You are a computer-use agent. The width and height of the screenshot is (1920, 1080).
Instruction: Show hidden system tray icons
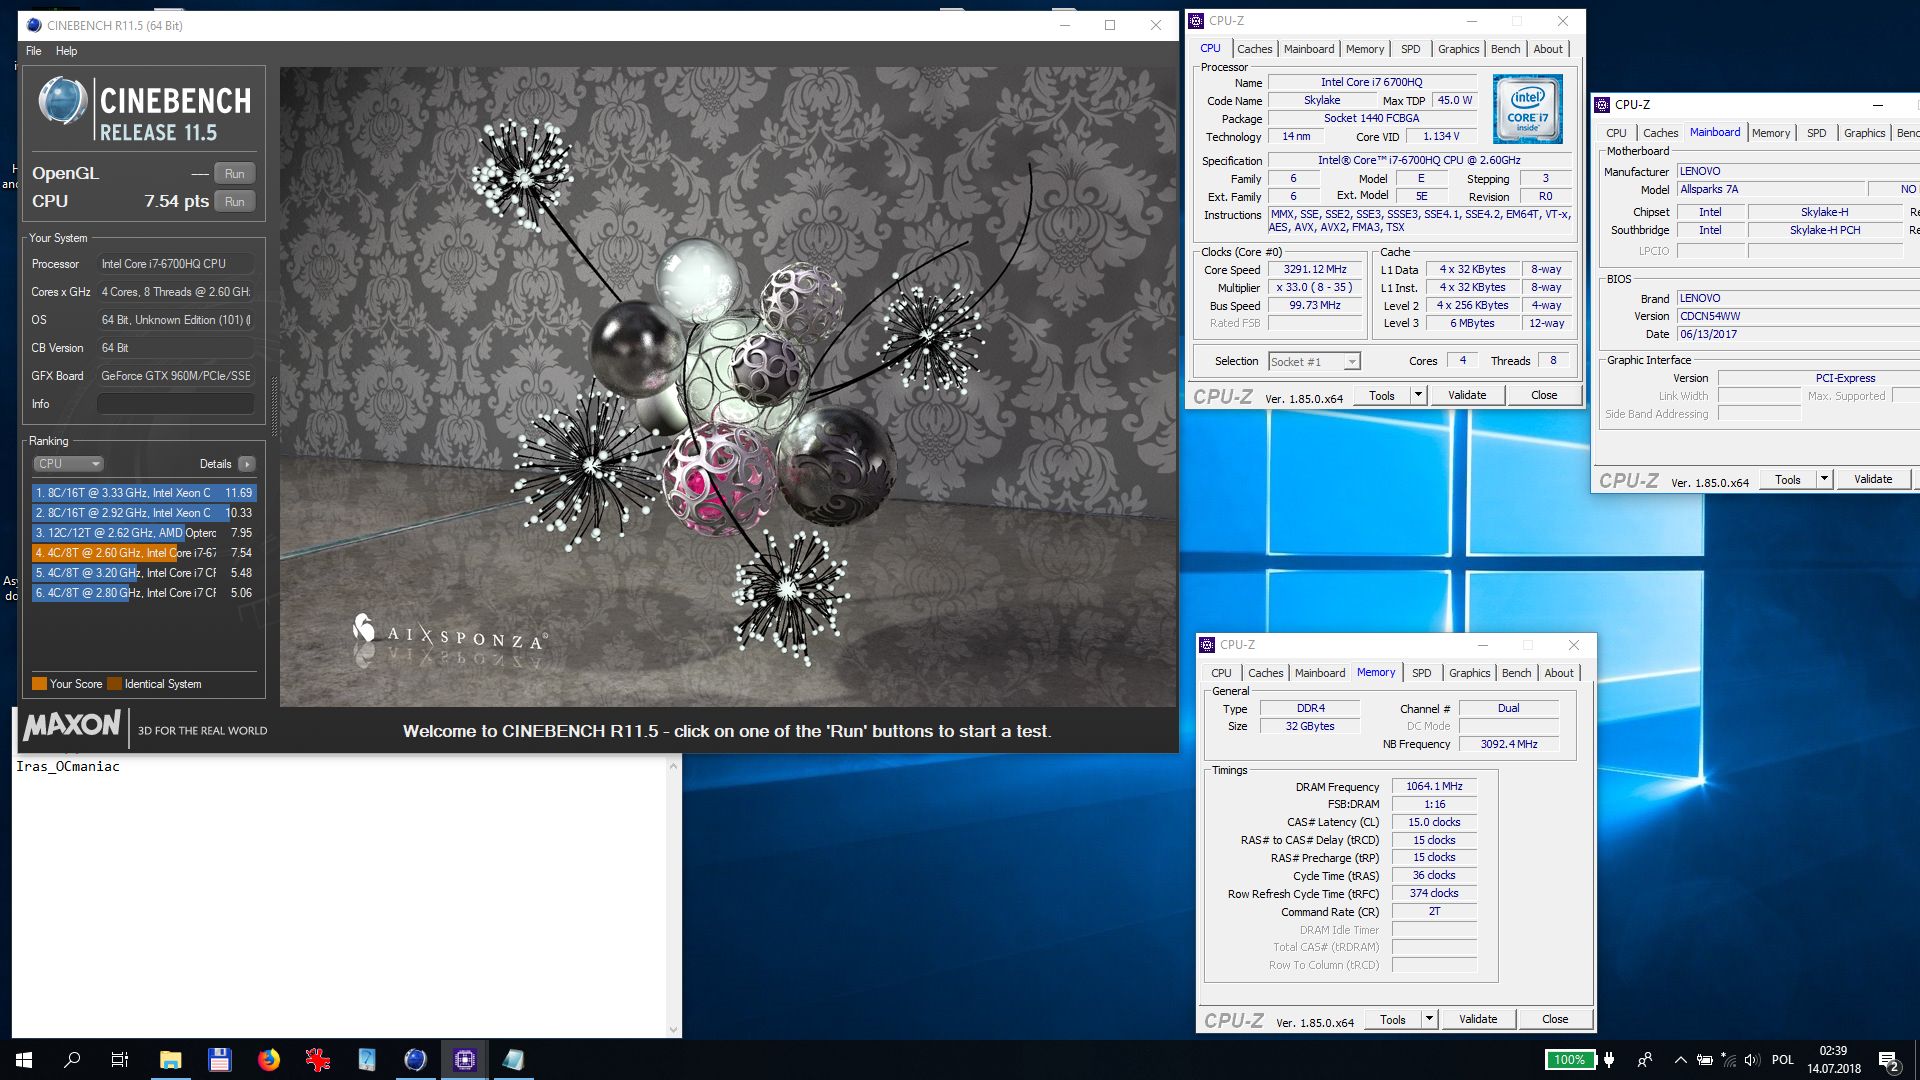[x=1680, y=1060]
